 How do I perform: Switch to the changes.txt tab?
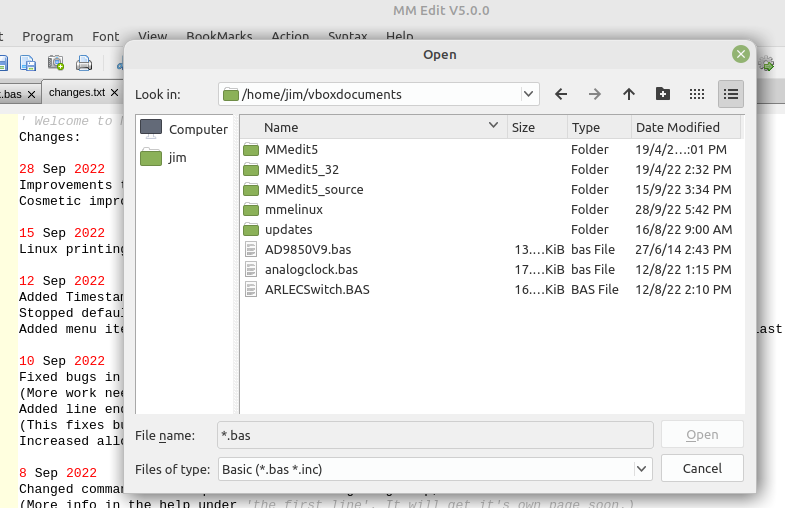(x=77, y=93)
